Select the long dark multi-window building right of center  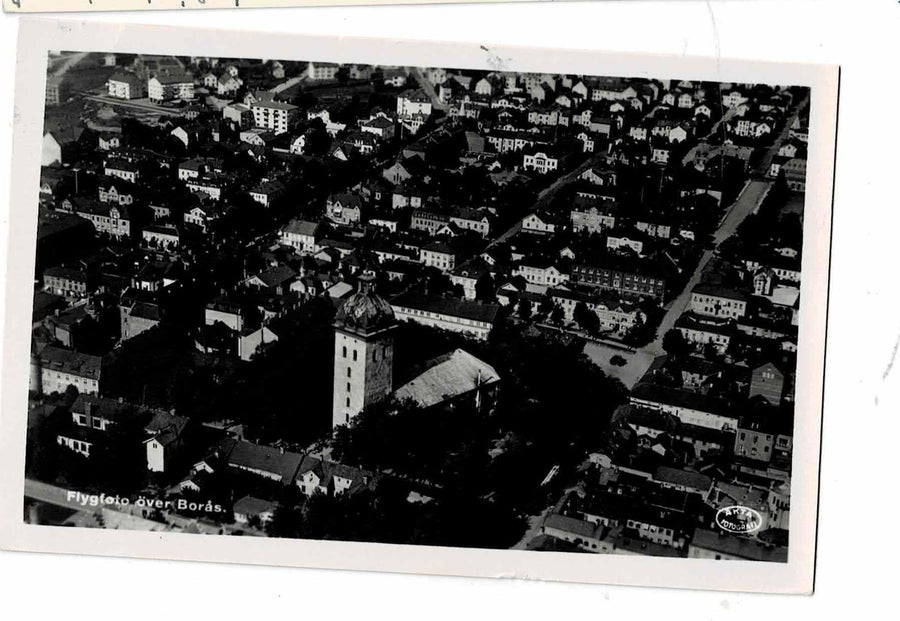[x=618, y=281]
